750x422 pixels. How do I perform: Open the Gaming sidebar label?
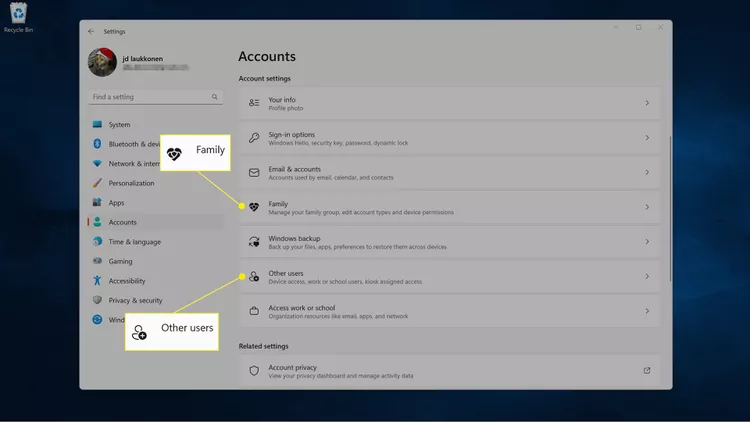click(x=121, y=262)
